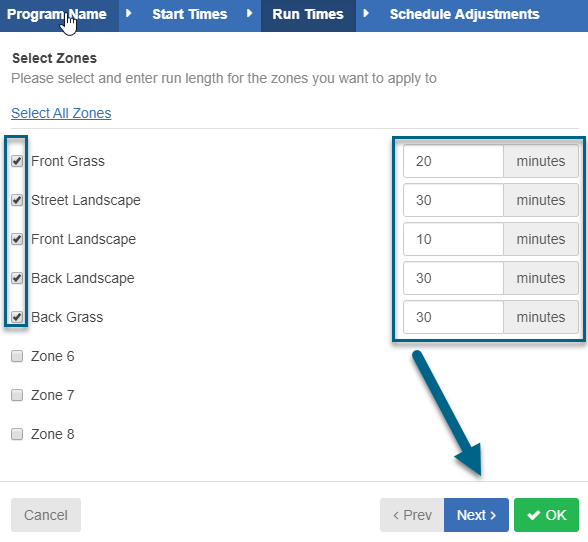Enable the Zone 6 checkbox

[17, 356]
